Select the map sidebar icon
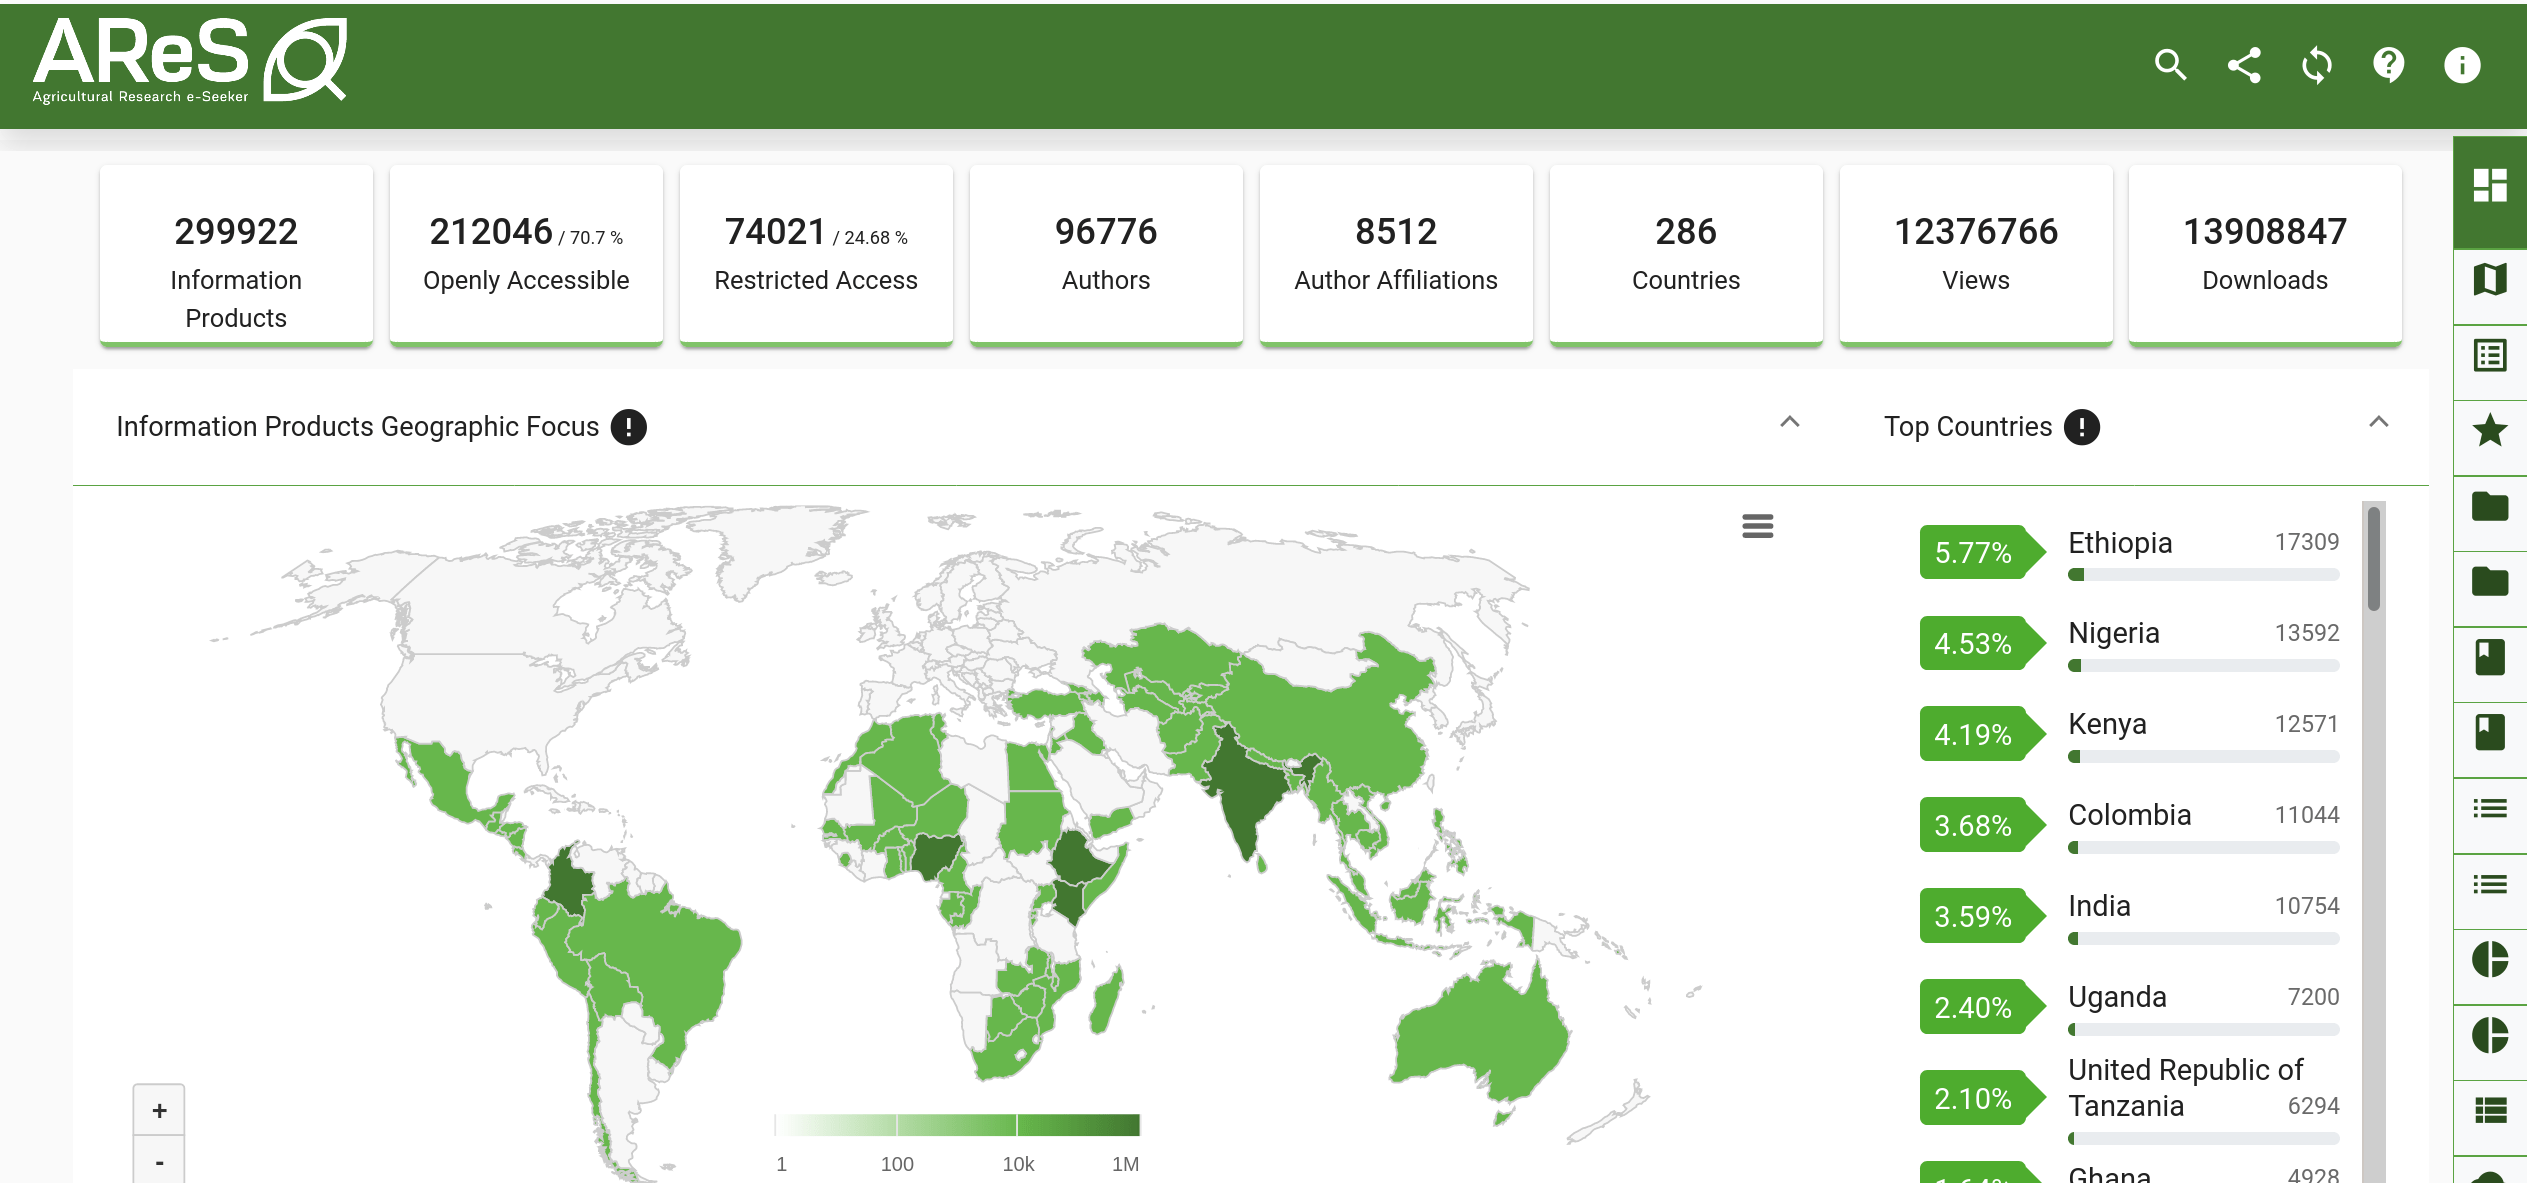Screen dimensions: 2527x1183 coord(2490,279)
